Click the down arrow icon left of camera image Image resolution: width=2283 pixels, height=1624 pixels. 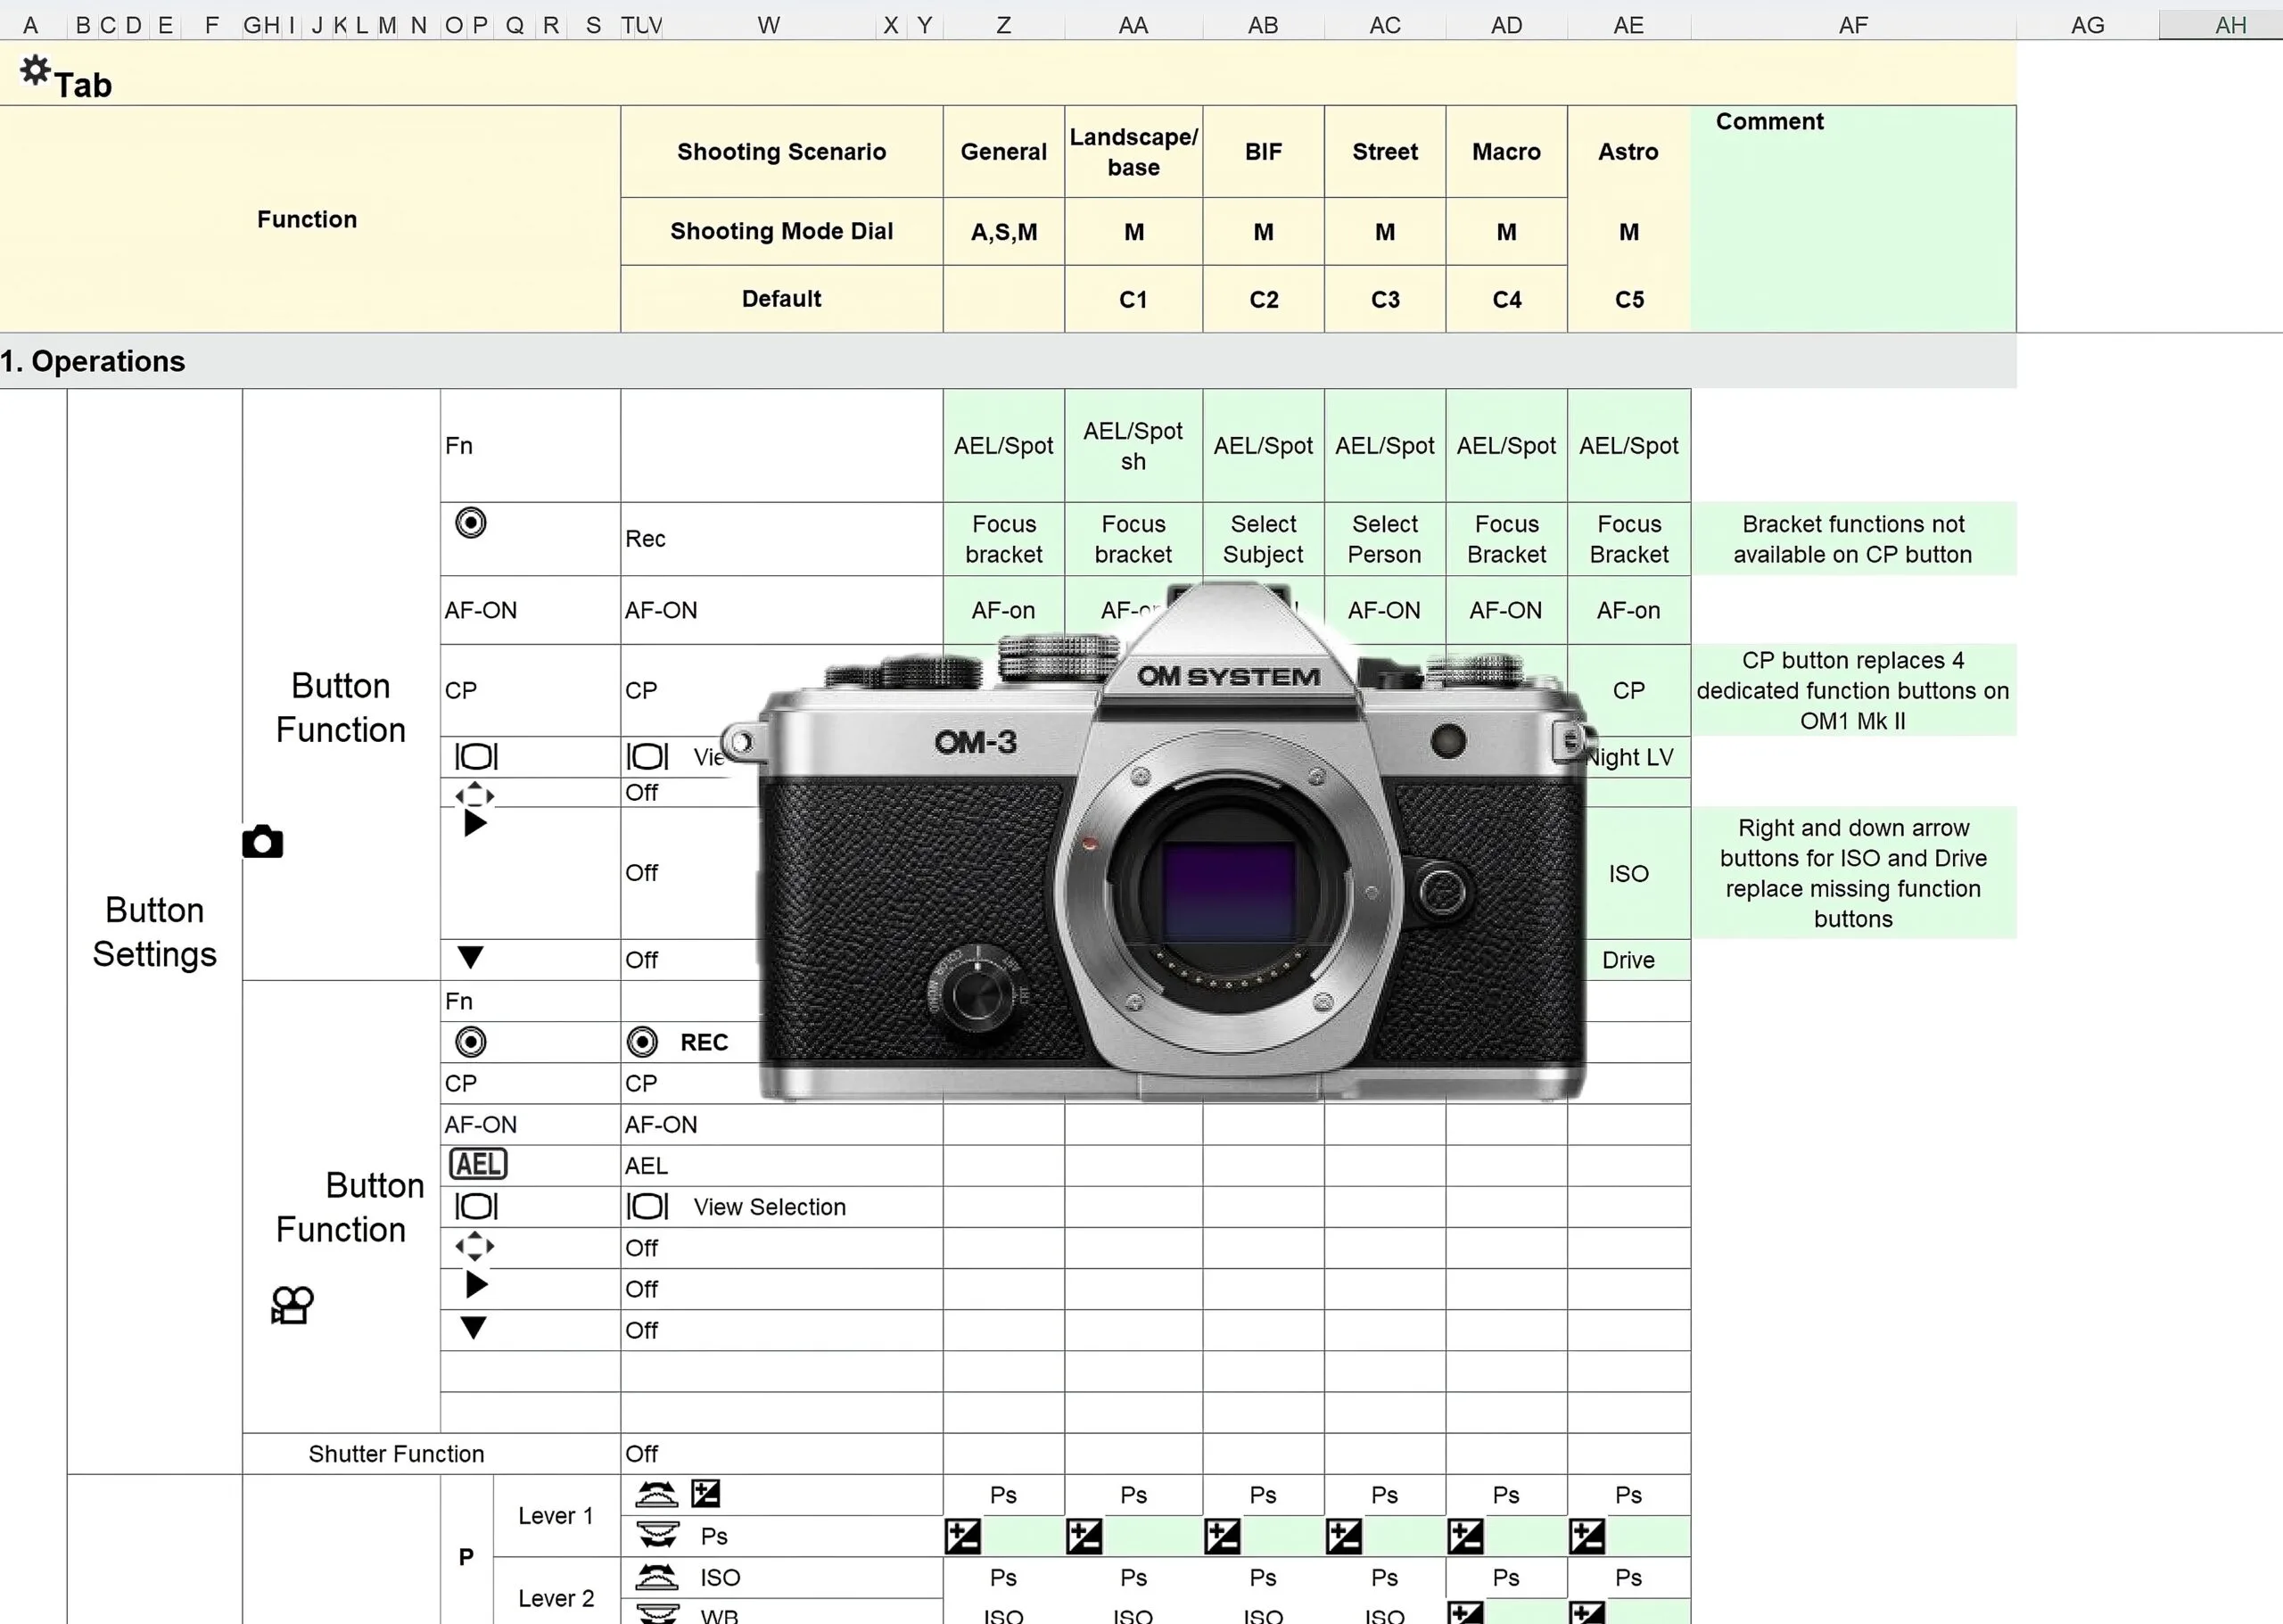(x=471, y=958)
